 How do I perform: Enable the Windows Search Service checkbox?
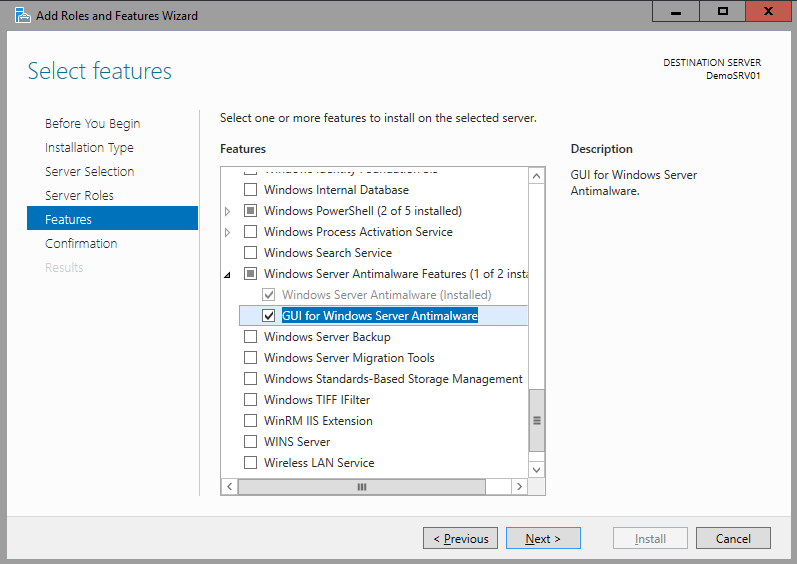tap(251, 253)
